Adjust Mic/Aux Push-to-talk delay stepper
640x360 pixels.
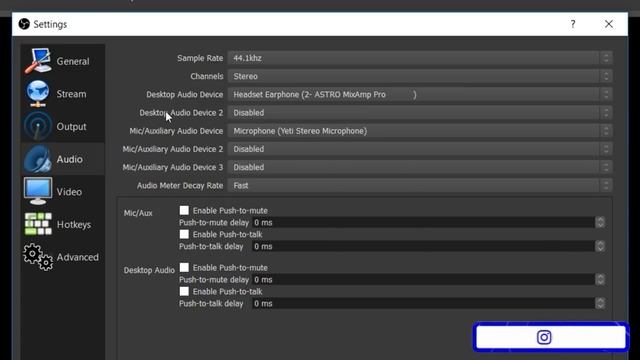[x=600, y=247]
